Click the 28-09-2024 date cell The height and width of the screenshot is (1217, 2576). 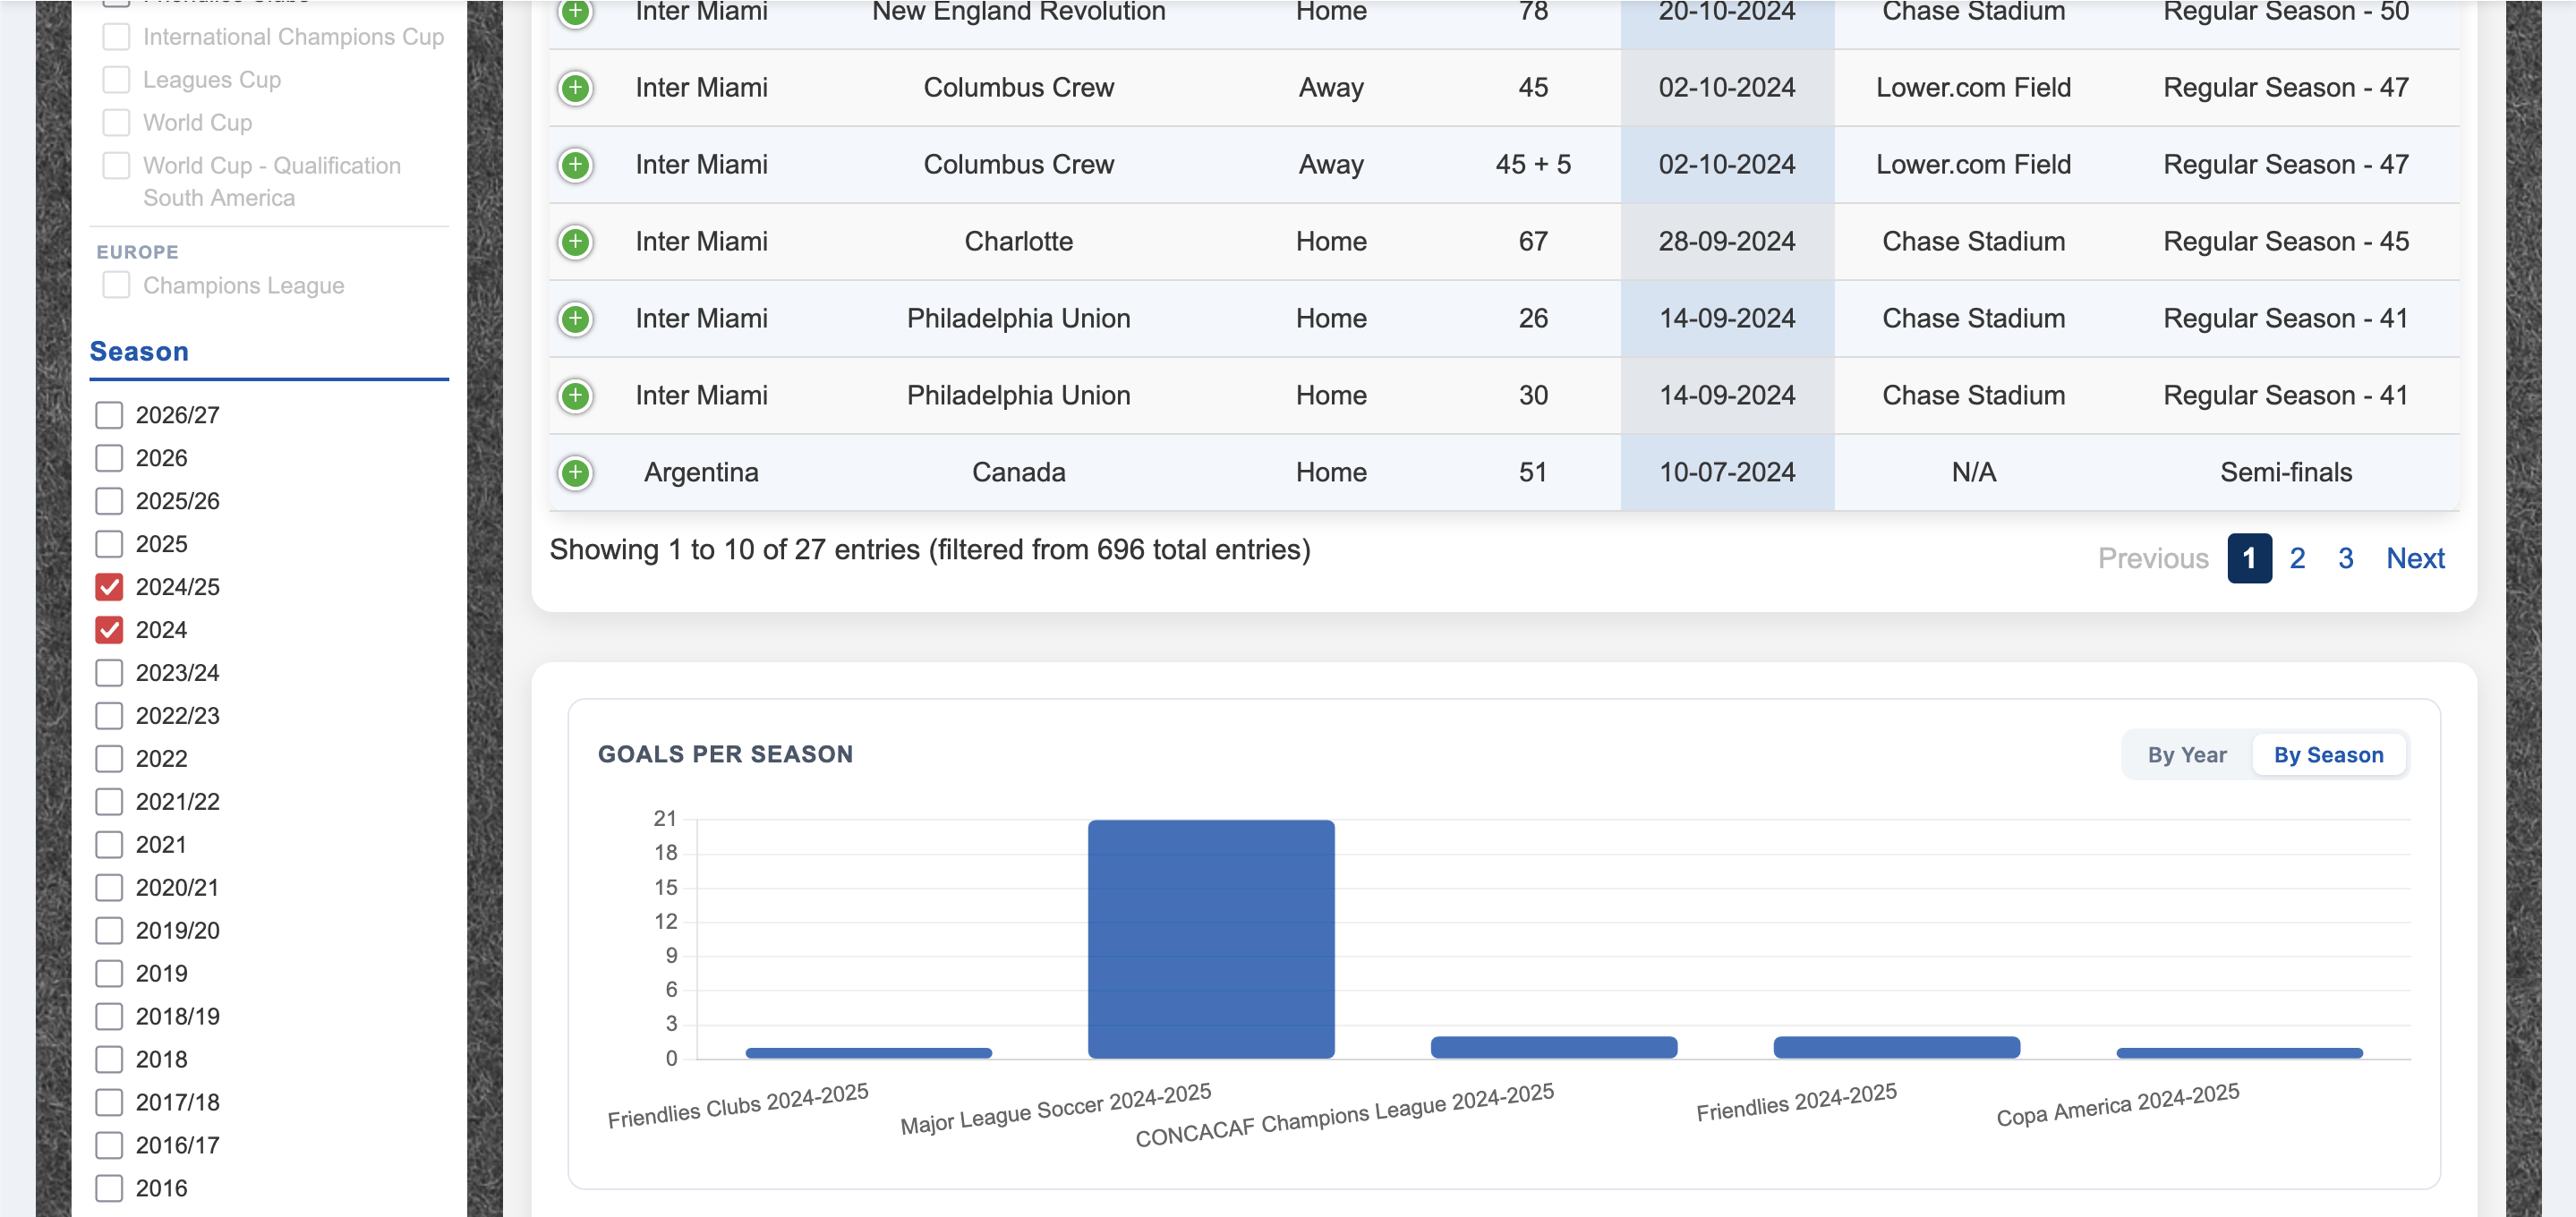click(1727, 242)
